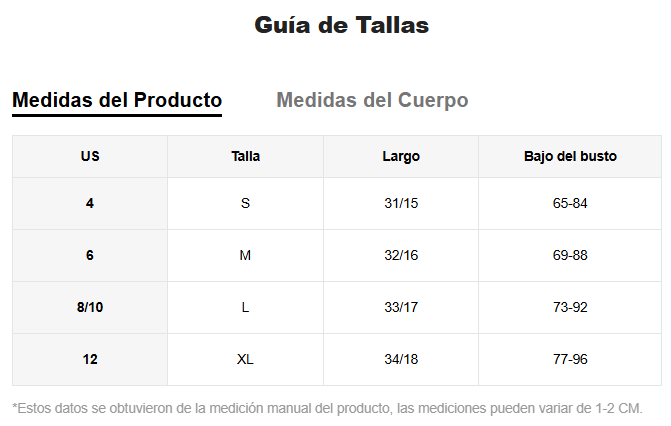The width and height of the screenshot is (671, 426).
Task: Select the Largo column header
Action: [x=401, y=156]
